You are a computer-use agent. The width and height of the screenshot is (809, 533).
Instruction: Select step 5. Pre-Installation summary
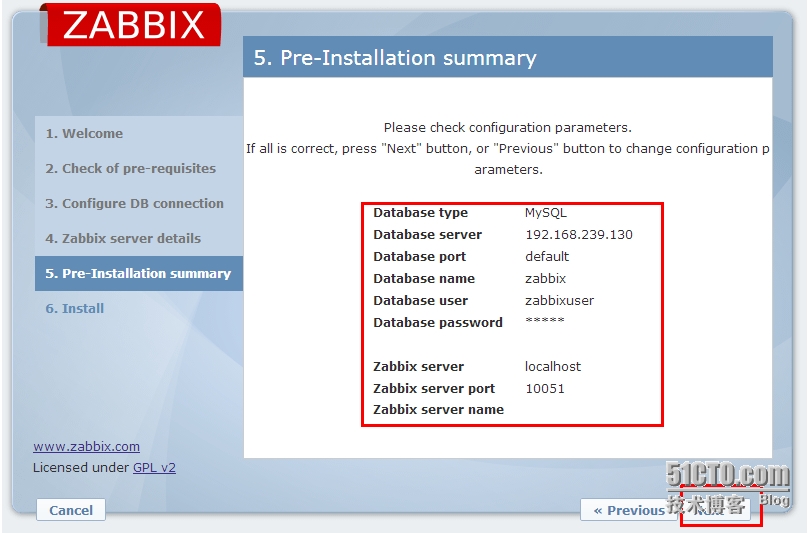pos(138,273)
